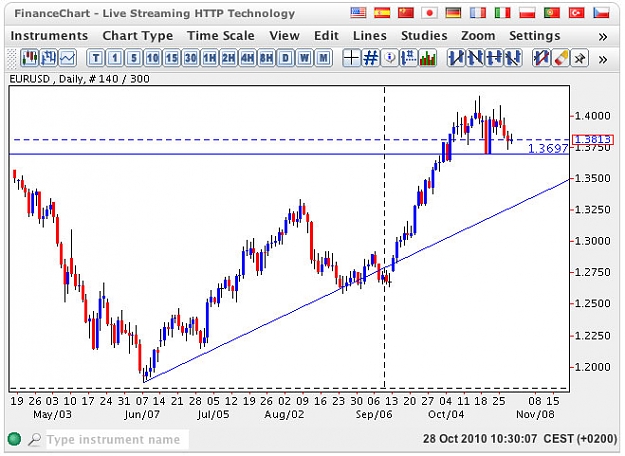Open the Lines menu
This screenshot has width=625, height=456.
pyautogui.click(x=369, y=36)
